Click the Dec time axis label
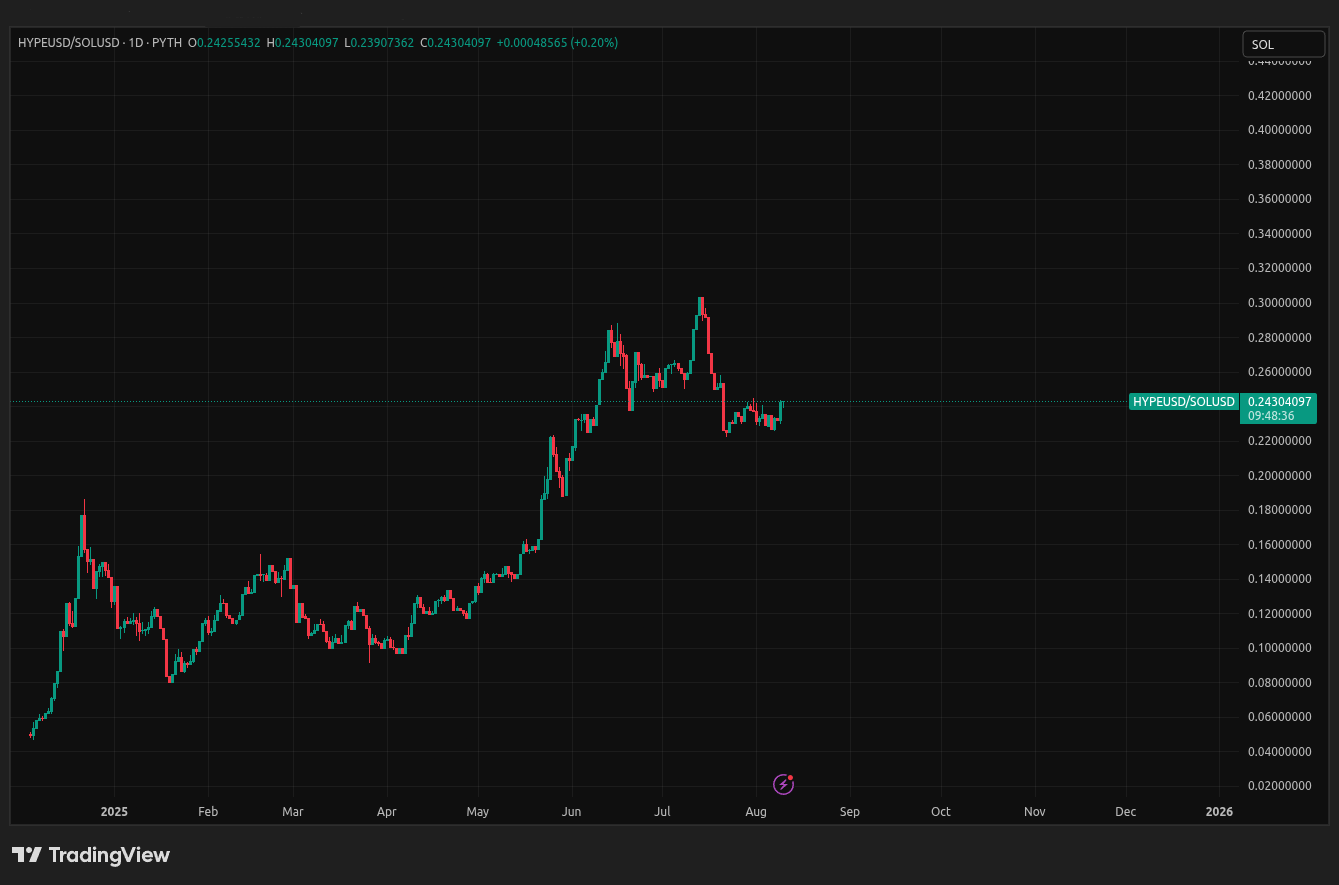1339x885 pixels. point(1126,812)
